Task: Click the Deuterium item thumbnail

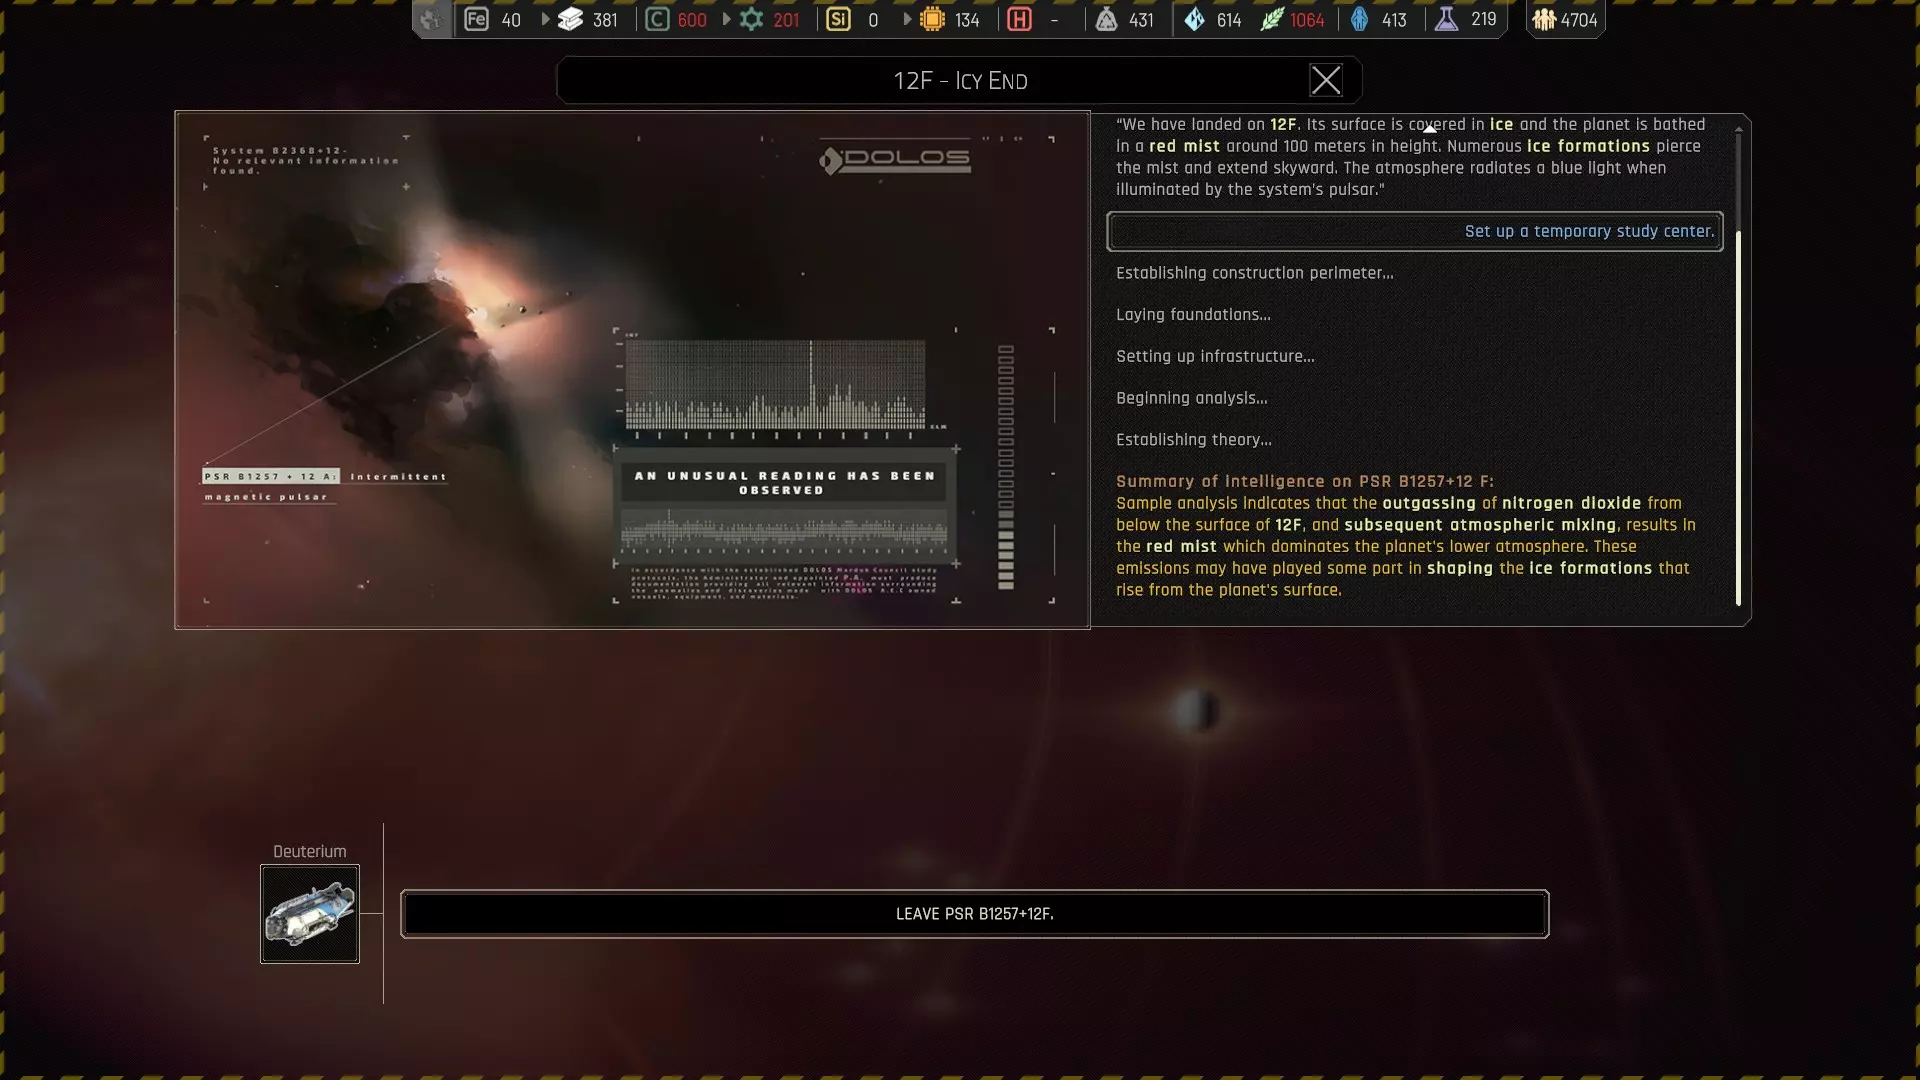Action: pos(310,914)
